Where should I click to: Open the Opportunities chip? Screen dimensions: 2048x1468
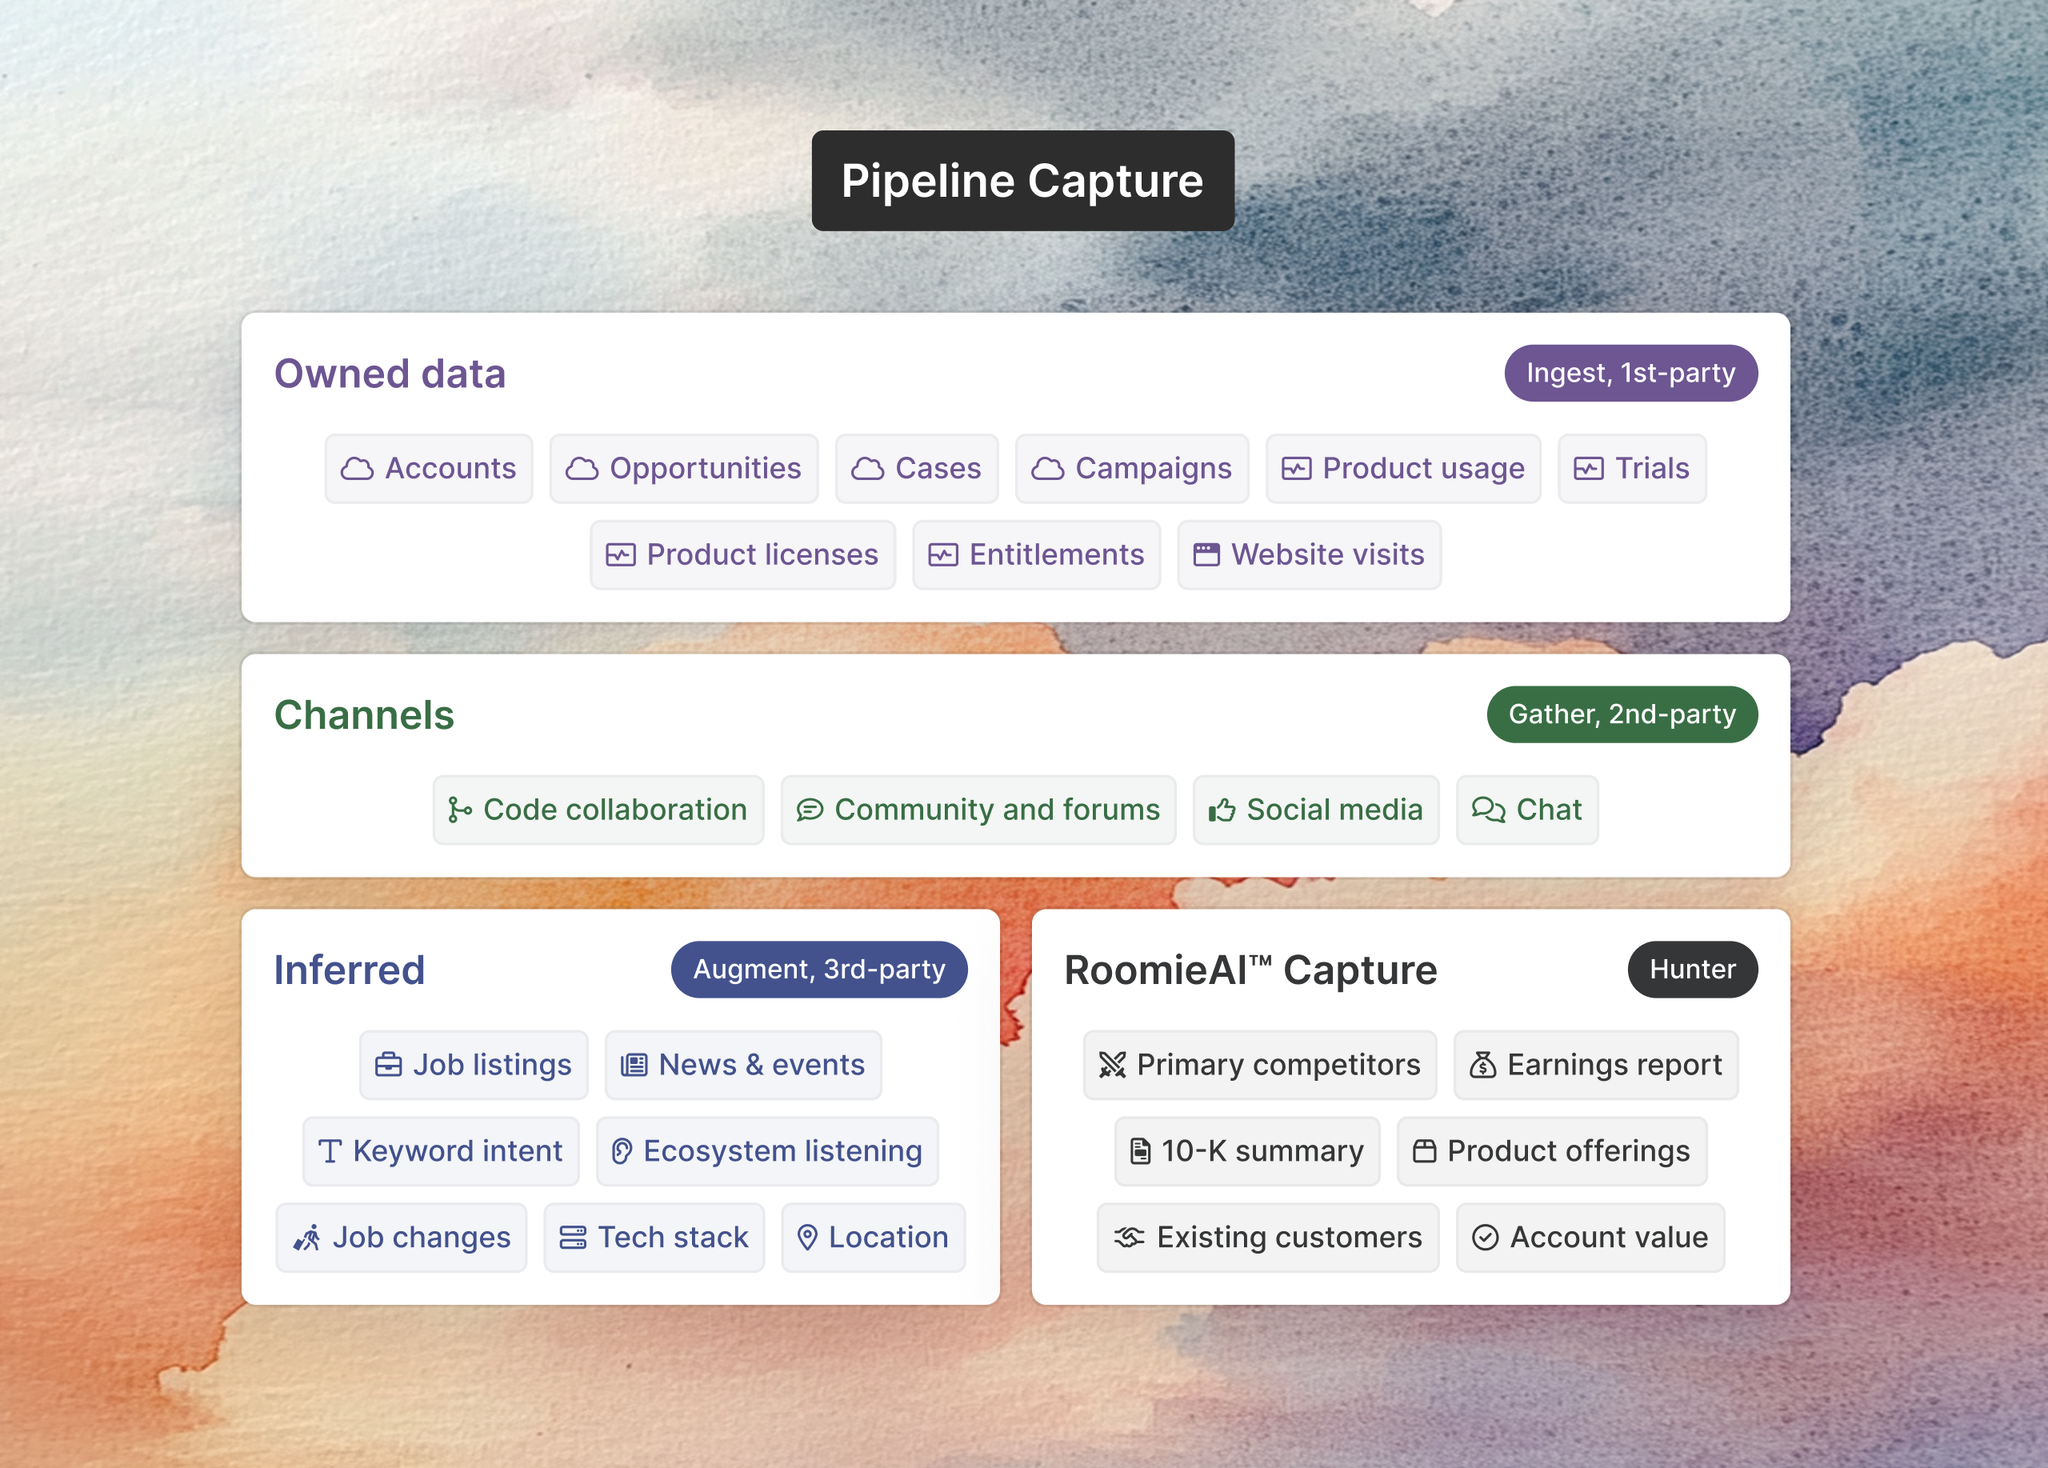point(684,469)
